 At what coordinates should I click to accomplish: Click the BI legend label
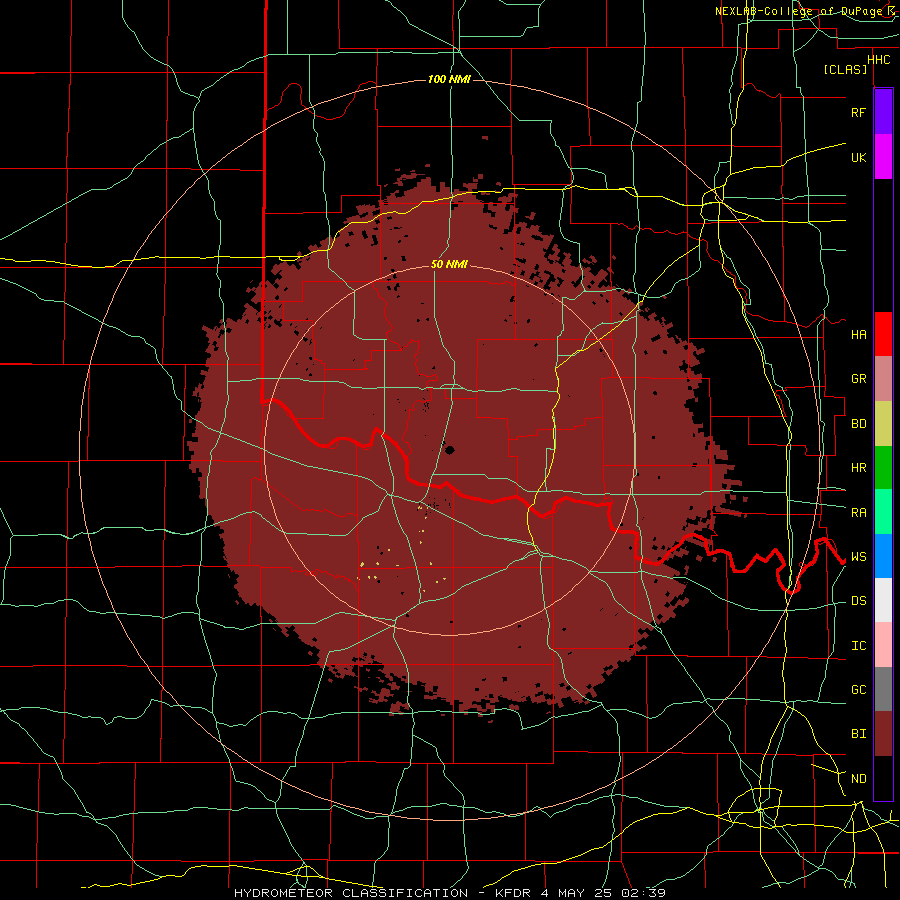858,734
